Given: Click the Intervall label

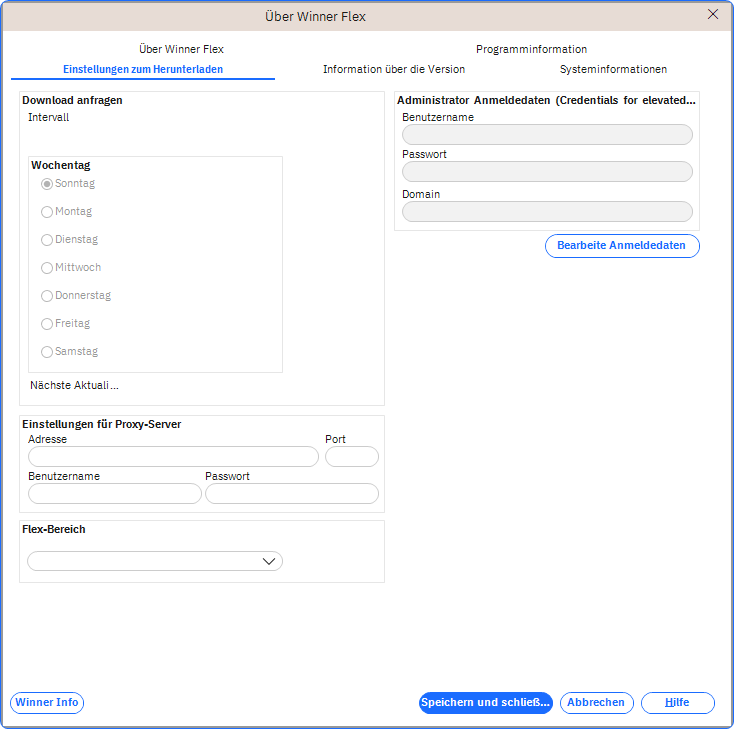Looking at the screenshot, I should (48, 118).
